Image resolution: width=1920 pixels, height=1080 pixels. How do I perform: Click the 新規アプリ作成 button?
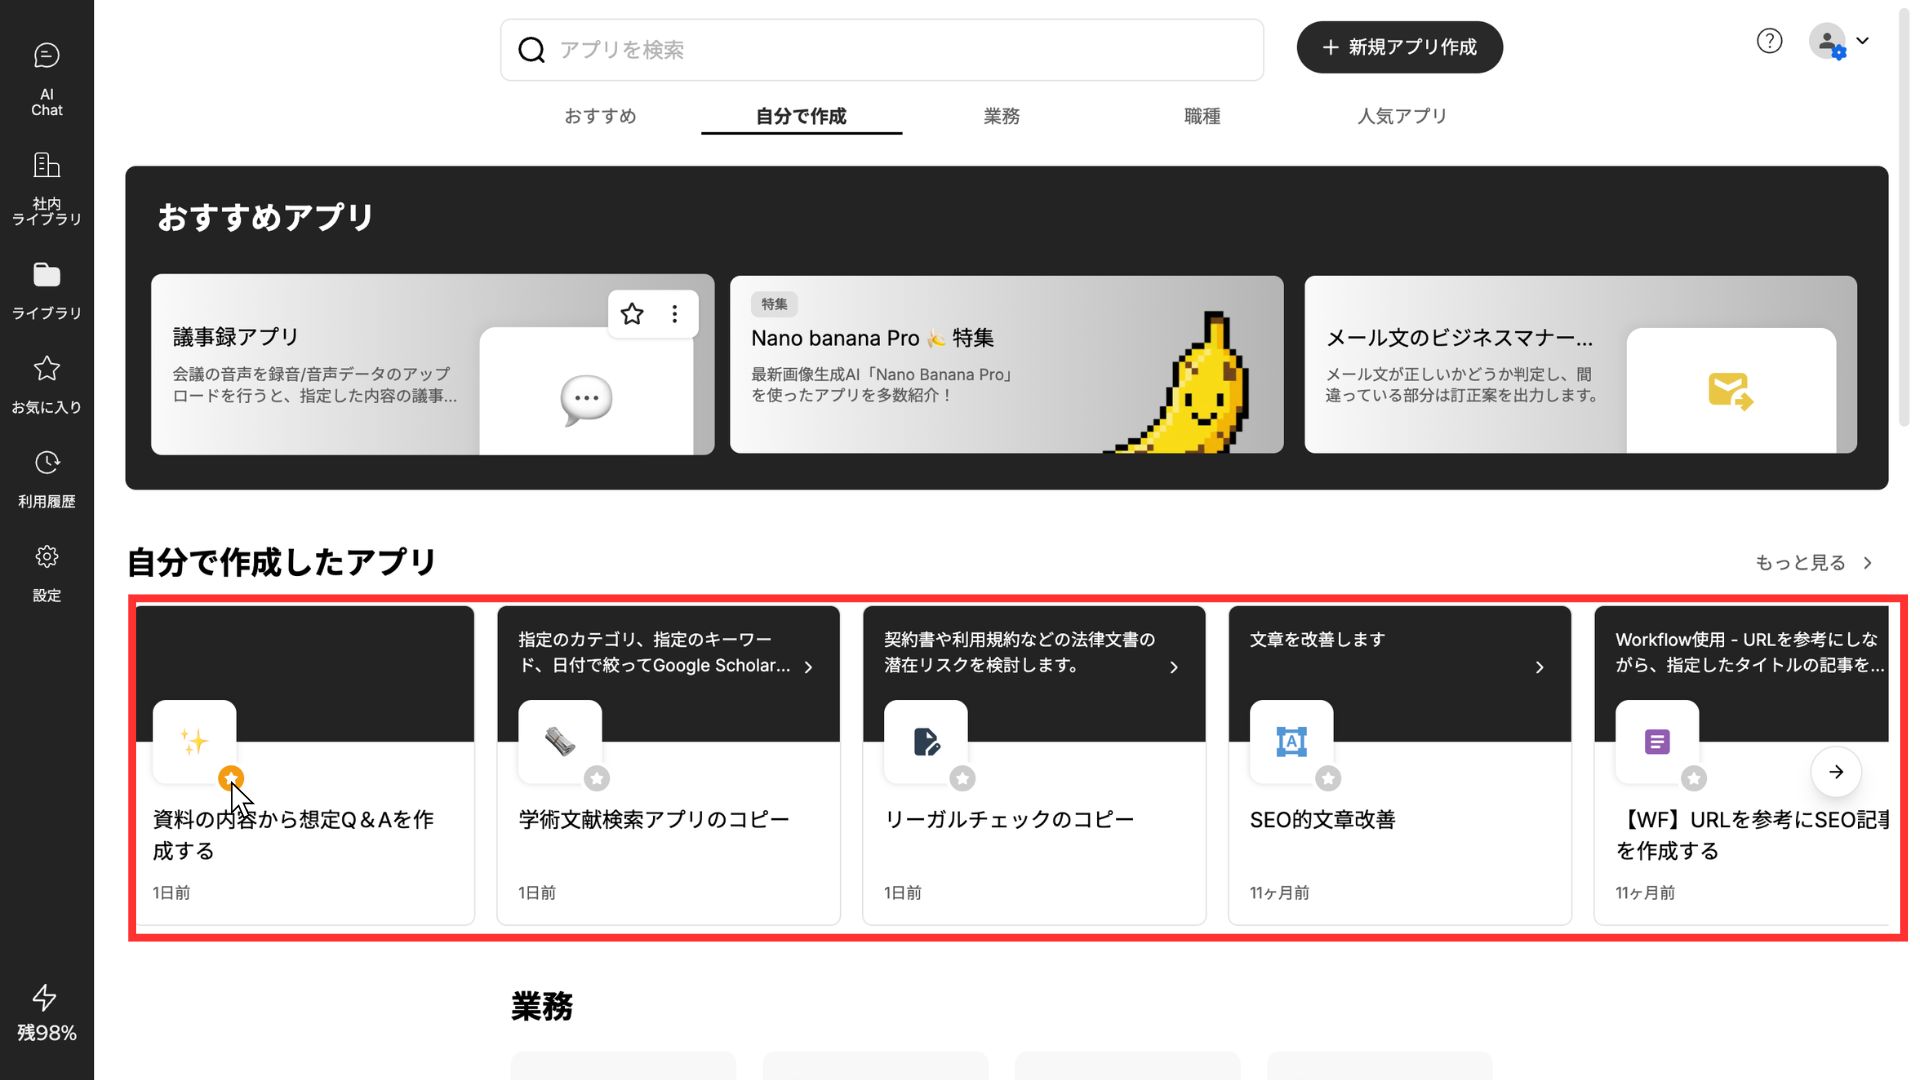coord(1399,47)
